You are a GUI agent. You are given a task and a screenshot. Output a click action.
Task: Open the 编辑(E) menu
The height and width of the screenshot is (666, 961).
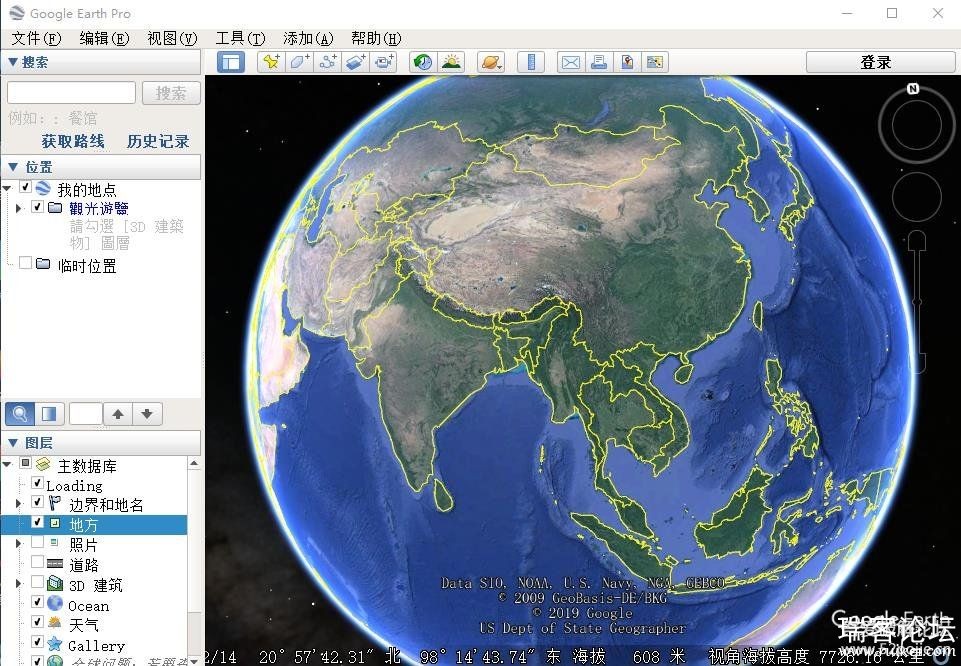click(x=104, y=39)
